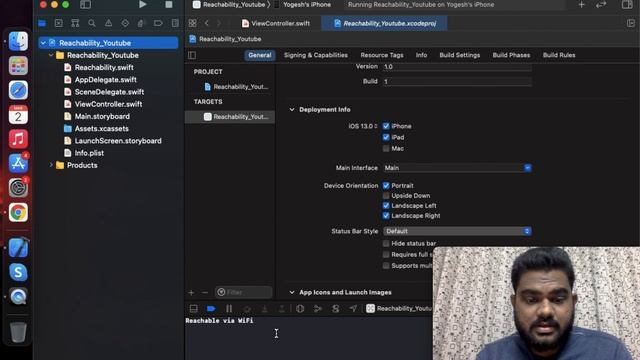640x360 pixels.
Task: Change the iOS 13.0 deployment target
Action: pos(363,126)
